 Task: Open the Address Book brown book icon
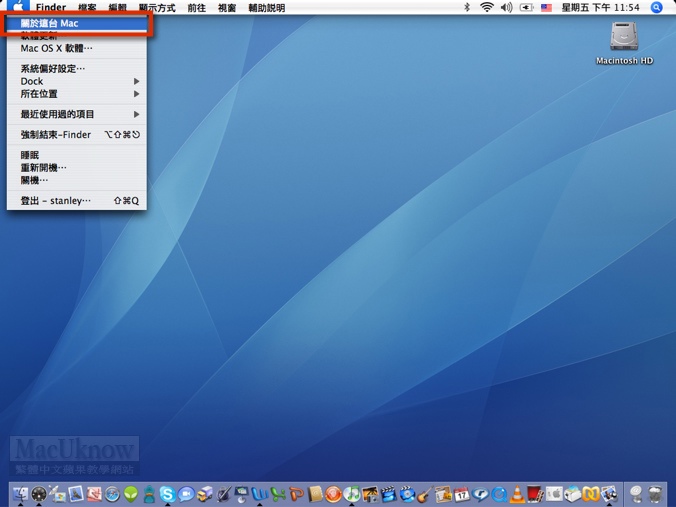(315, 494)
